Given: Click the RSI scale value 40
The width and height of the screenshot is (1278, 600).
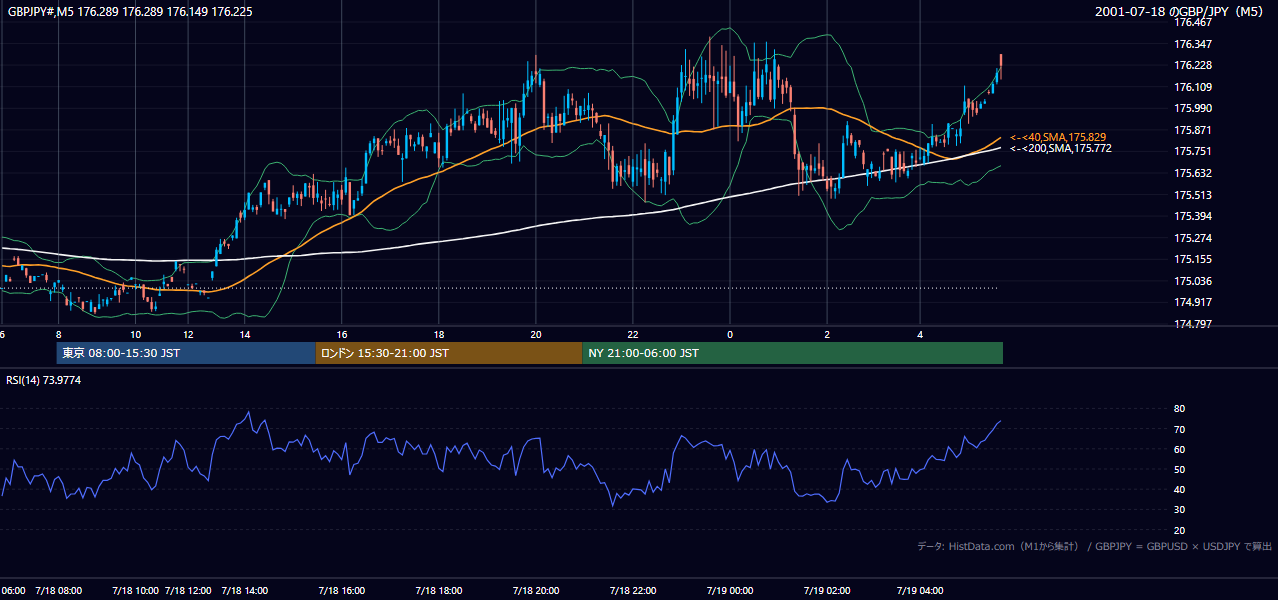Looking at the screenshot, I should pos(1179,490).
